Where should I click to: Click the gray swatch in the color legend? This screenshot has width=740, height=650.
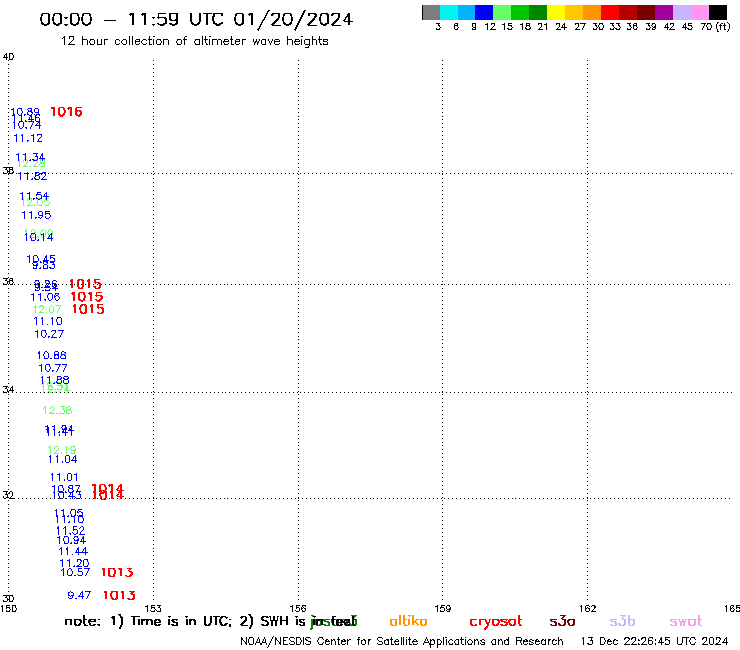point(431,12)
